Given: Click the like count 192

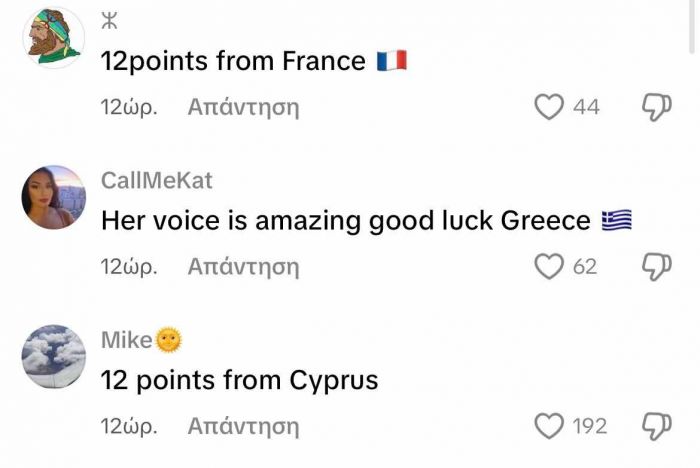Looking at the screenshot, I should tap(589, 426).
